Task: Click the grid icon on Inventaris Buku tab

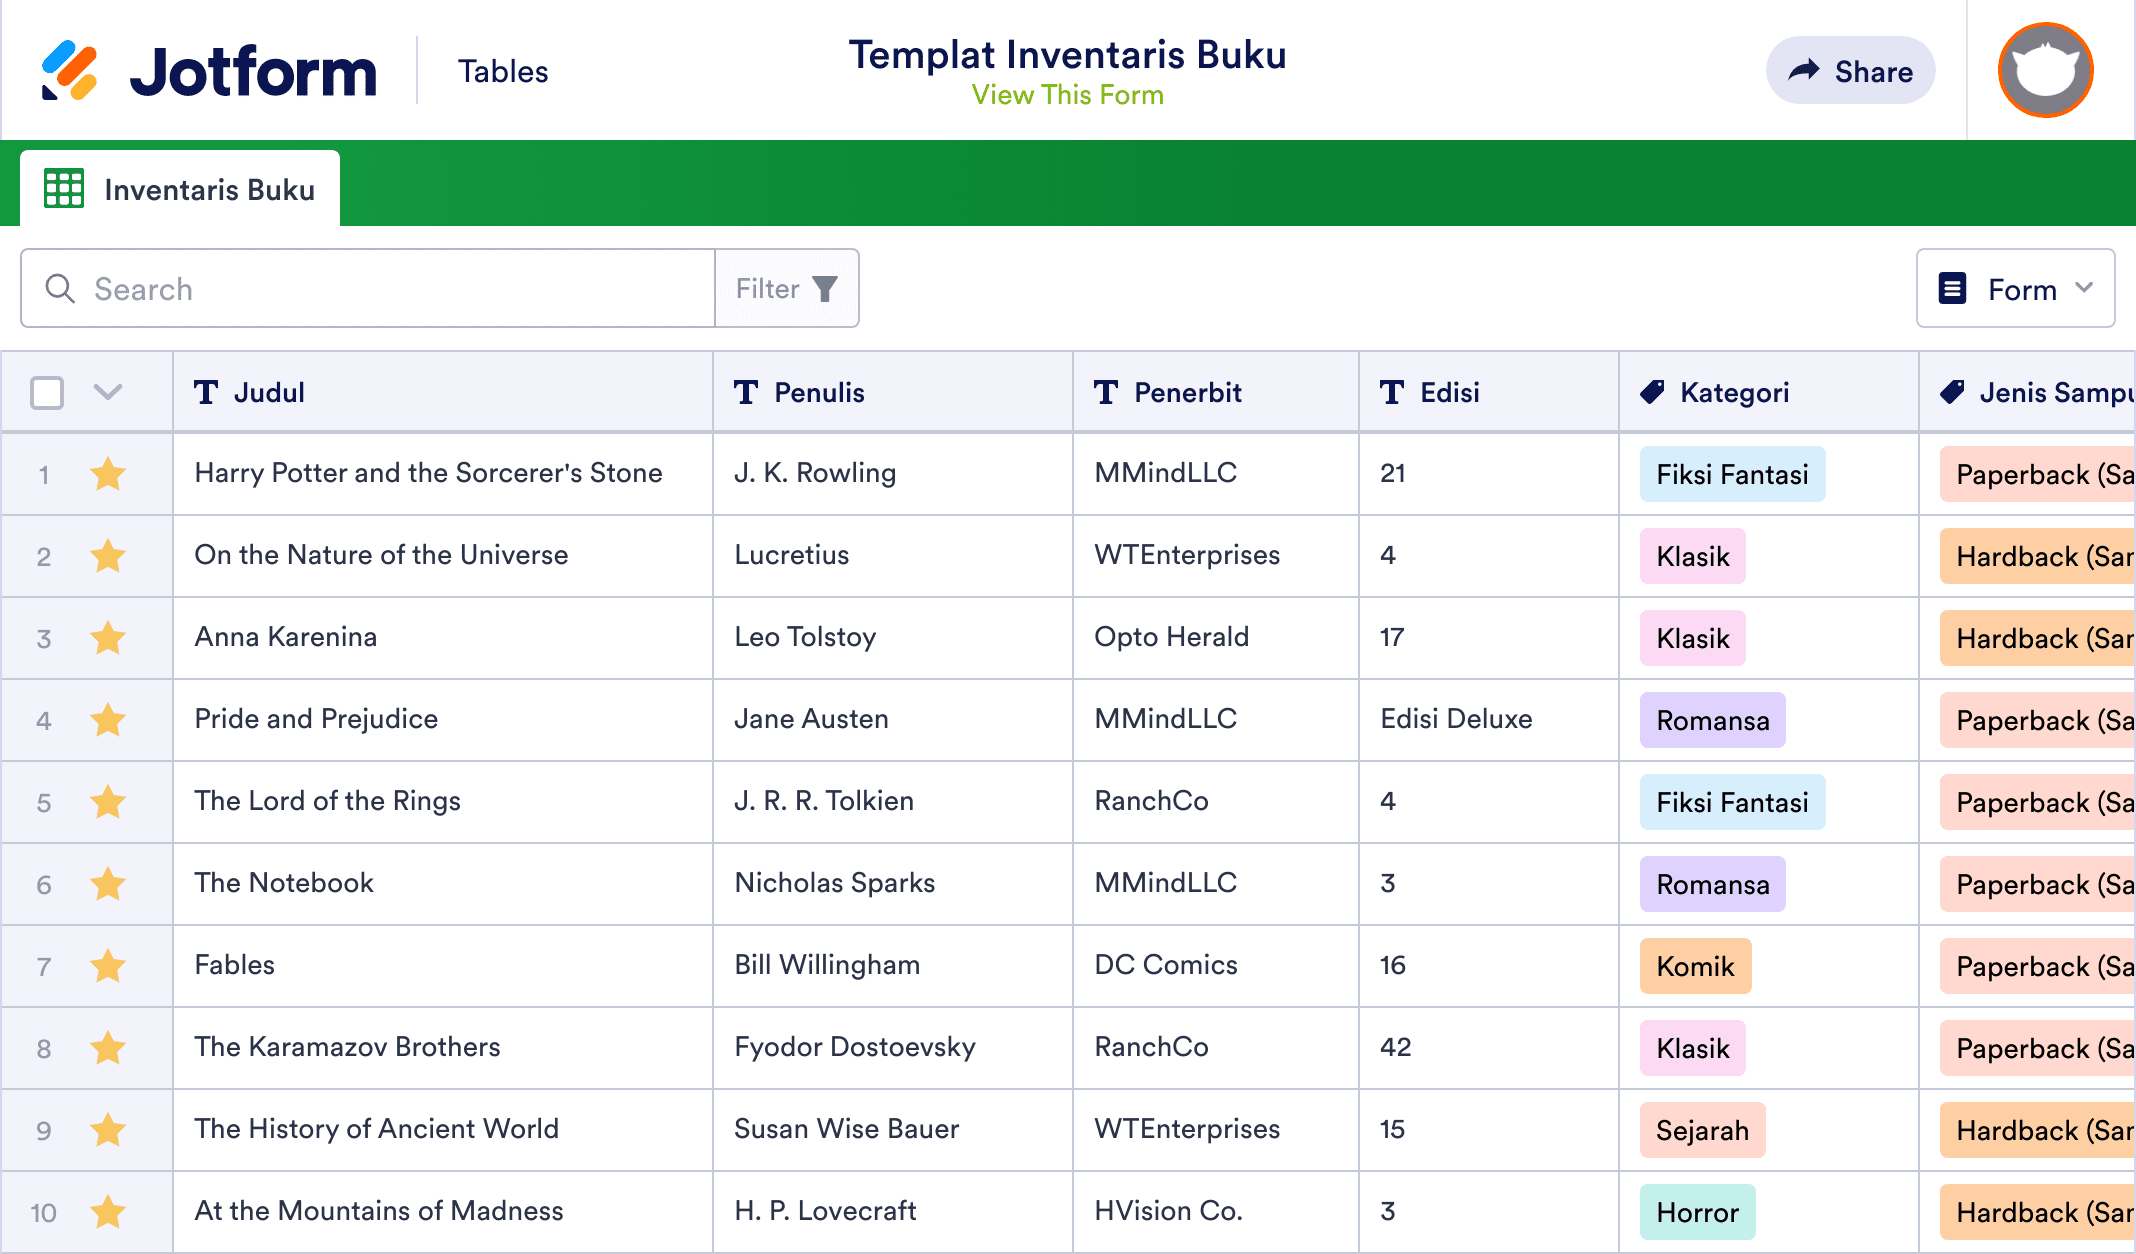Action: click(62, 188)
